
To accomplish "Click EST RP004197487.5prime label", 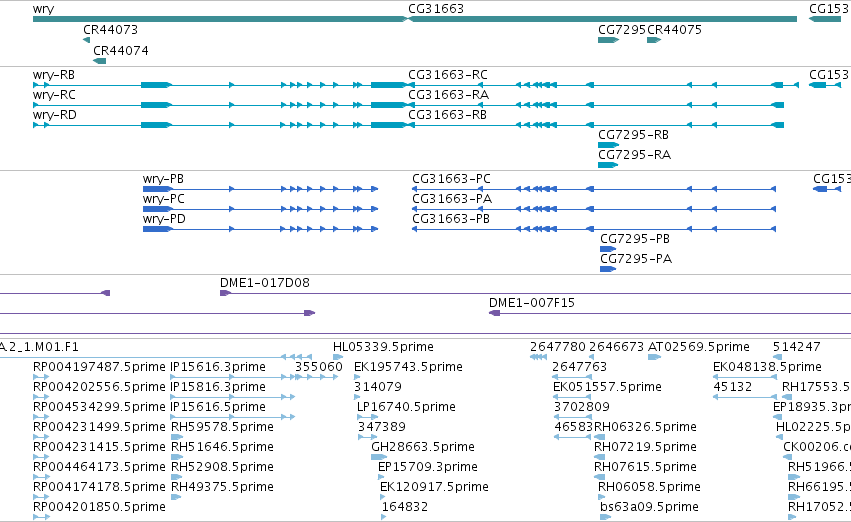I will [x=99, y=367].
